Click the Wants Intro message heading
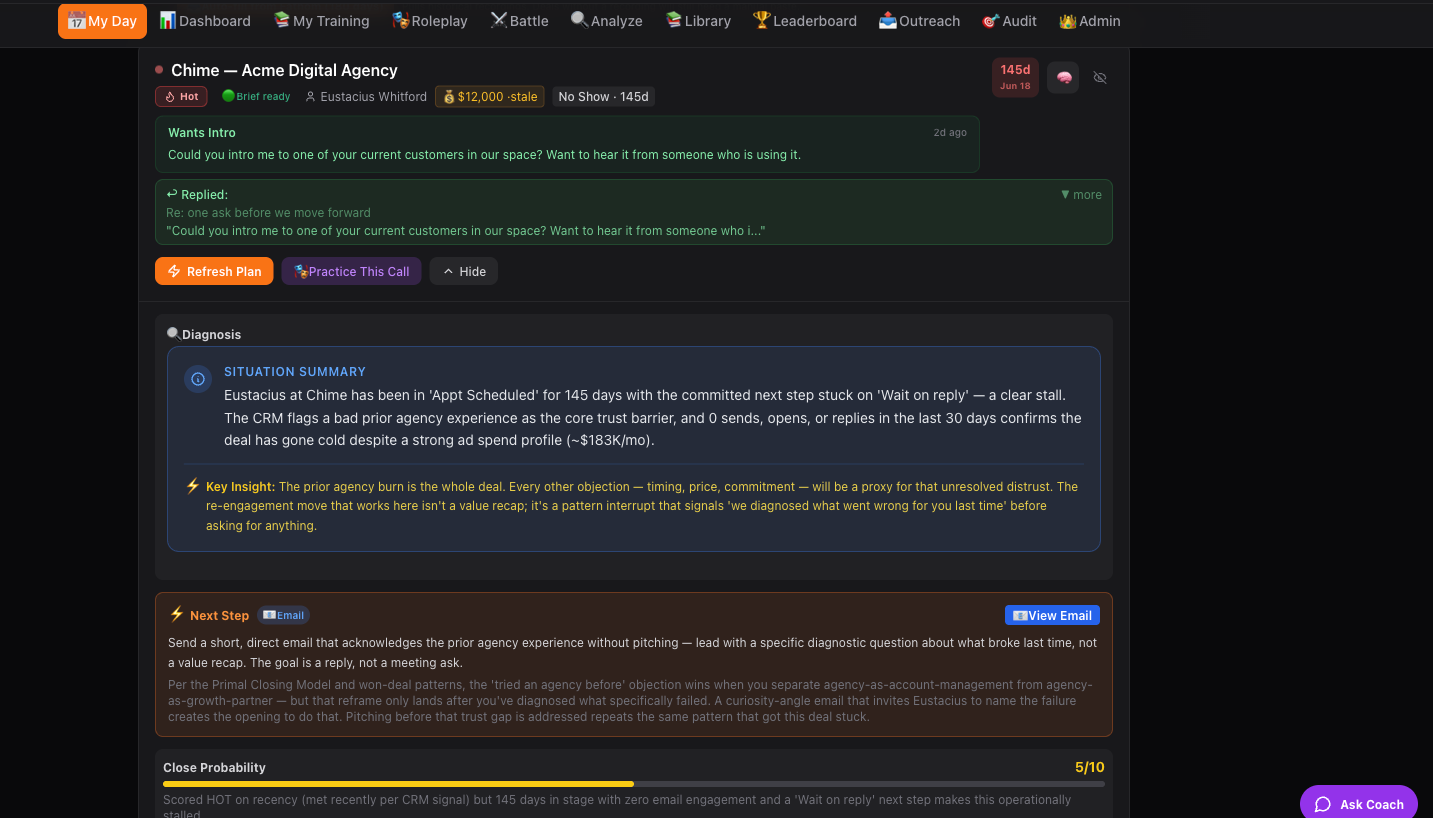The image size is (1454, 818). coord(202,132)
